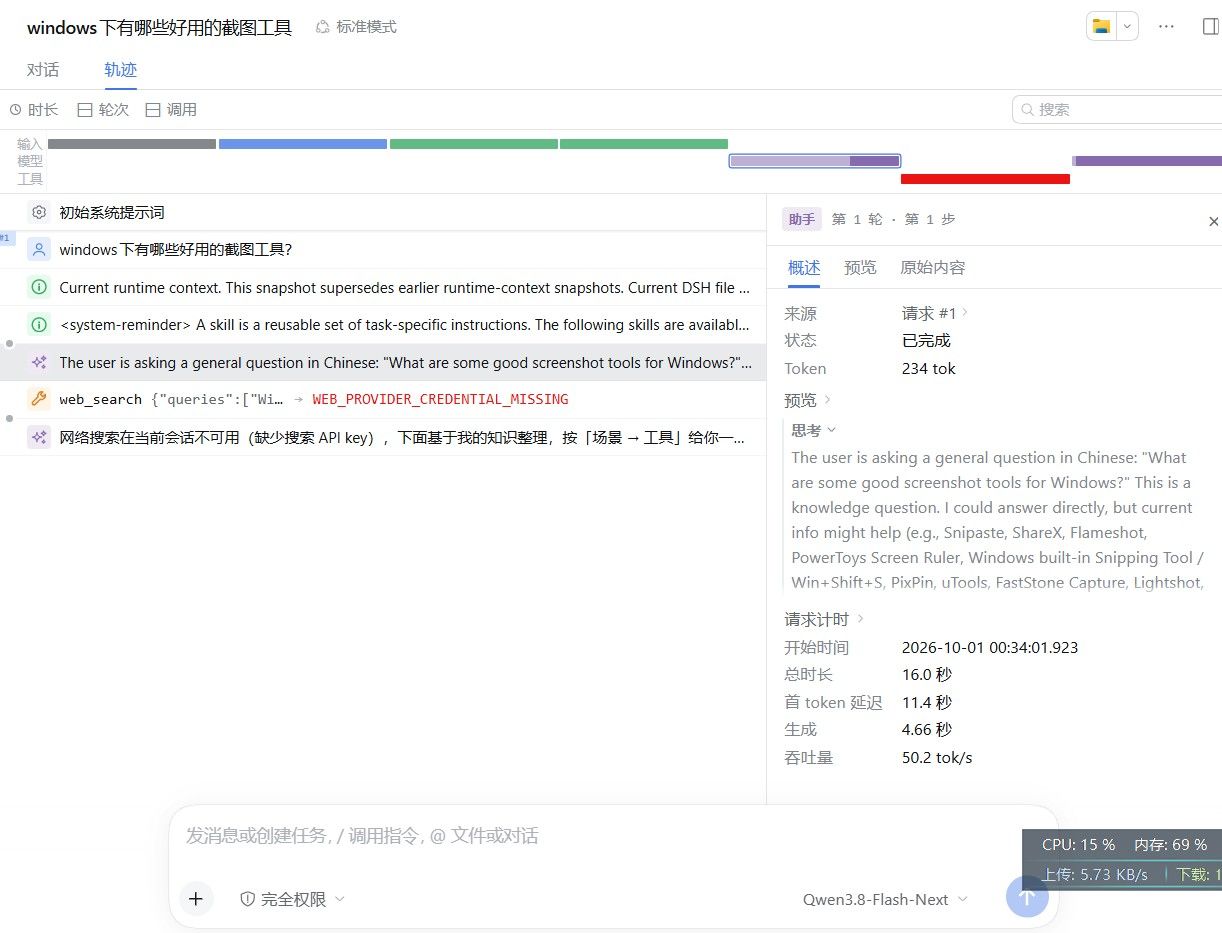
Task: Open the Qwen3.8-Flash-Next model selector
Action: coord(885,899)
